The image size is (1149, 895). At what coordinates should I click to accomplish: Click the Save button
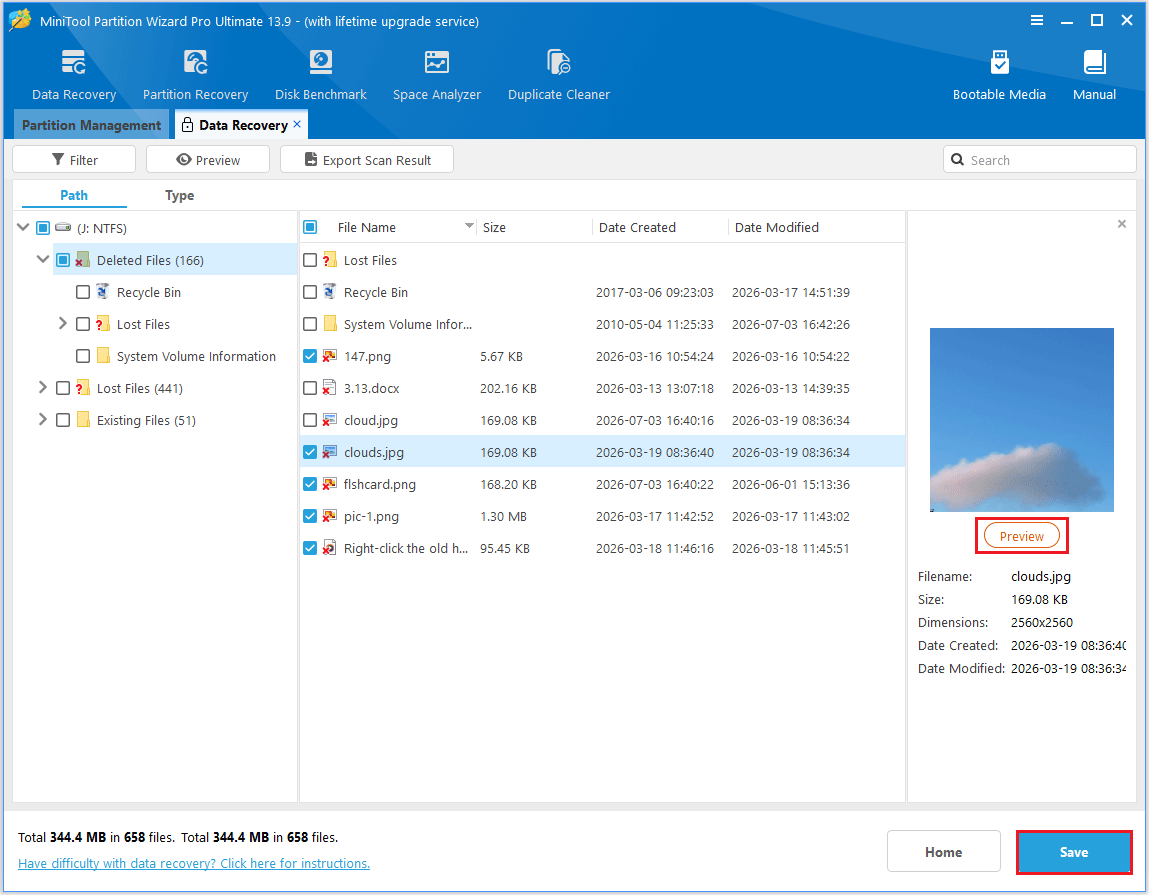tap(1074, 852)
